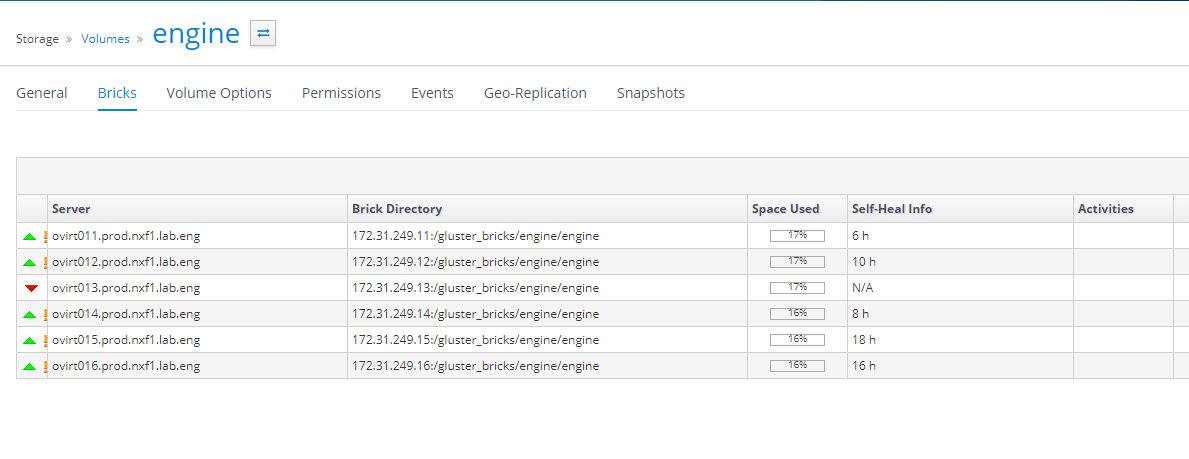Sort by Self-Heal Info column header
The image size is (1189, 459).
[x=892, y=209]
